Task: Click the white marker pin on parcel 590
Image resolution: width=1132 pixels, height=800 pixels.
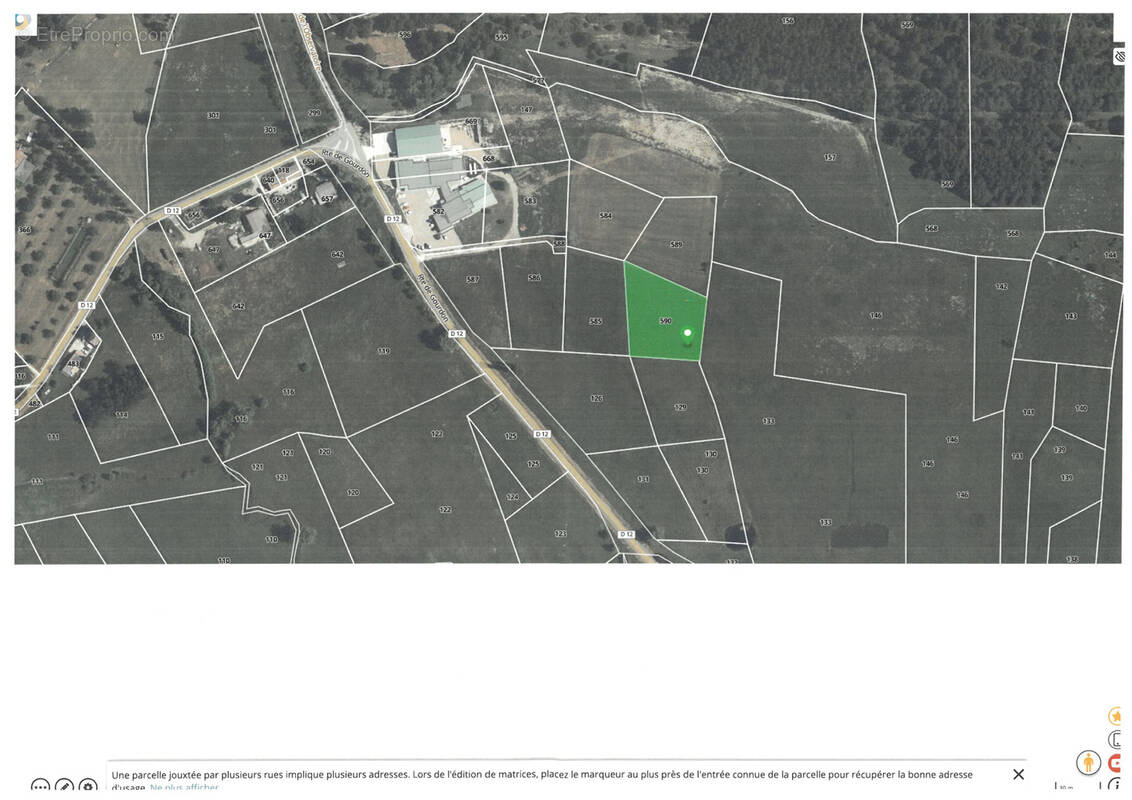Action: pos(687,333)
